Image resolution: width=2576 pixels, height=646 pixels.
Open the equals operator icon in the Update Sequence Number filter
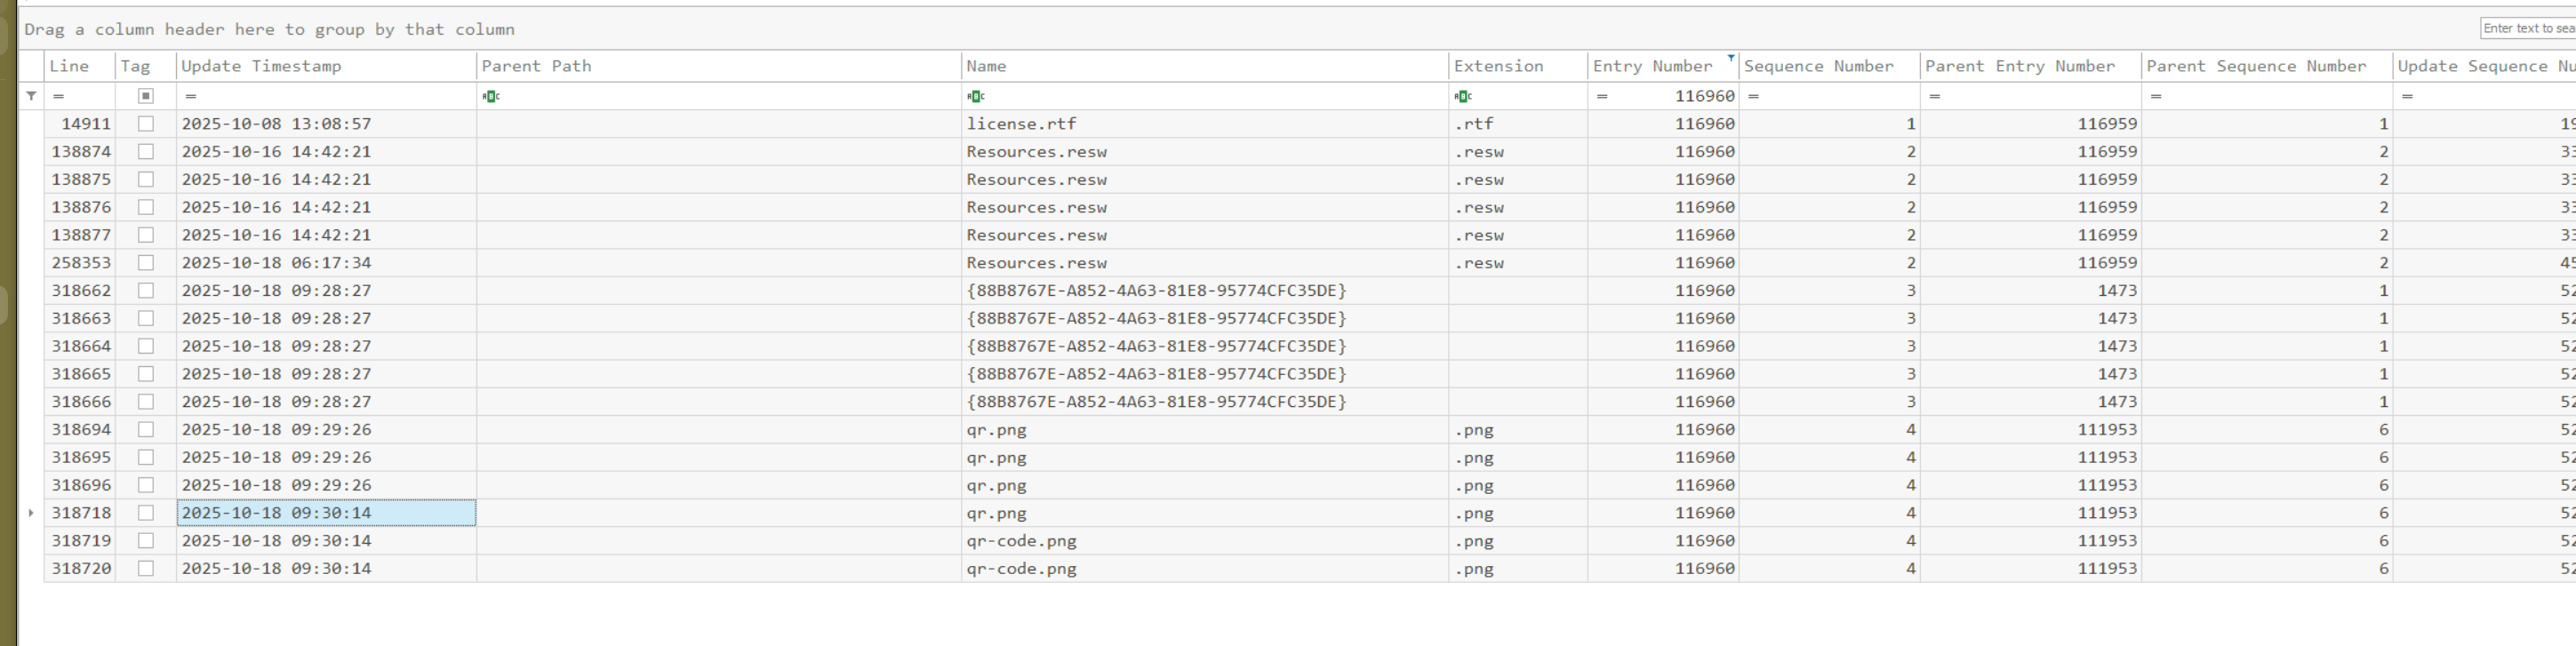coord(2407,96)
